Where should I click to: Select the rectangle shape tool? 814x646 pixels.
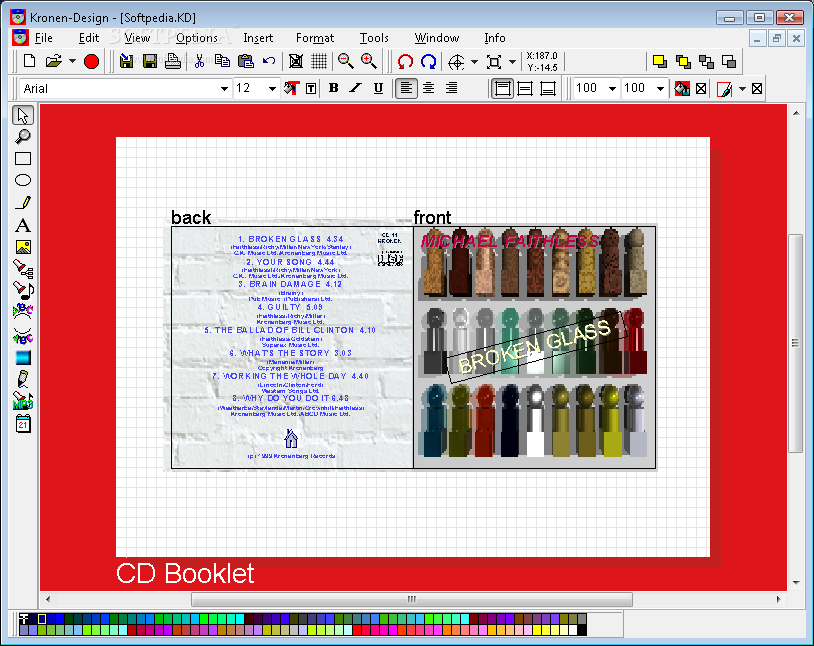pos(23,158)
